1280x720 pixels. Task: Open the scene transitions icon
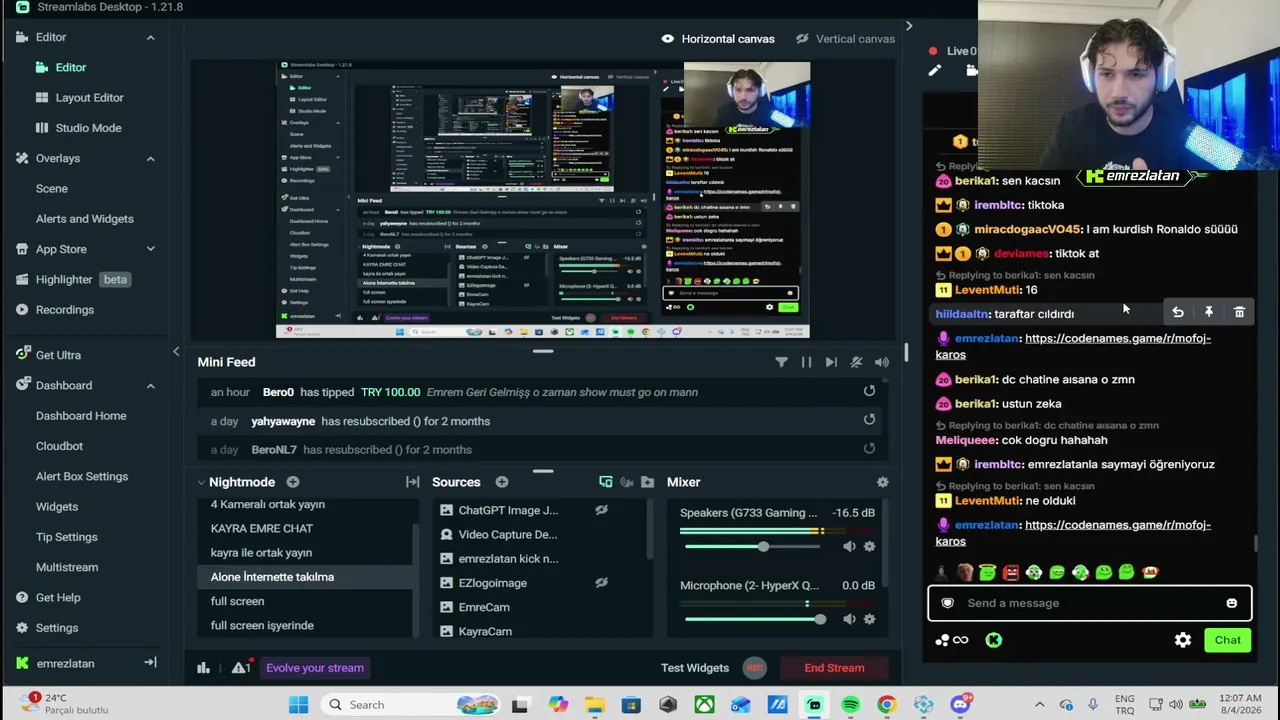412,482
